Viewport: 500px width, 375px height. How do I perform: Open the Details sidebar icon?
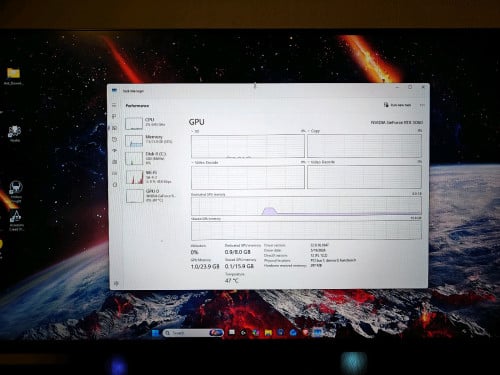coord(115,173)
